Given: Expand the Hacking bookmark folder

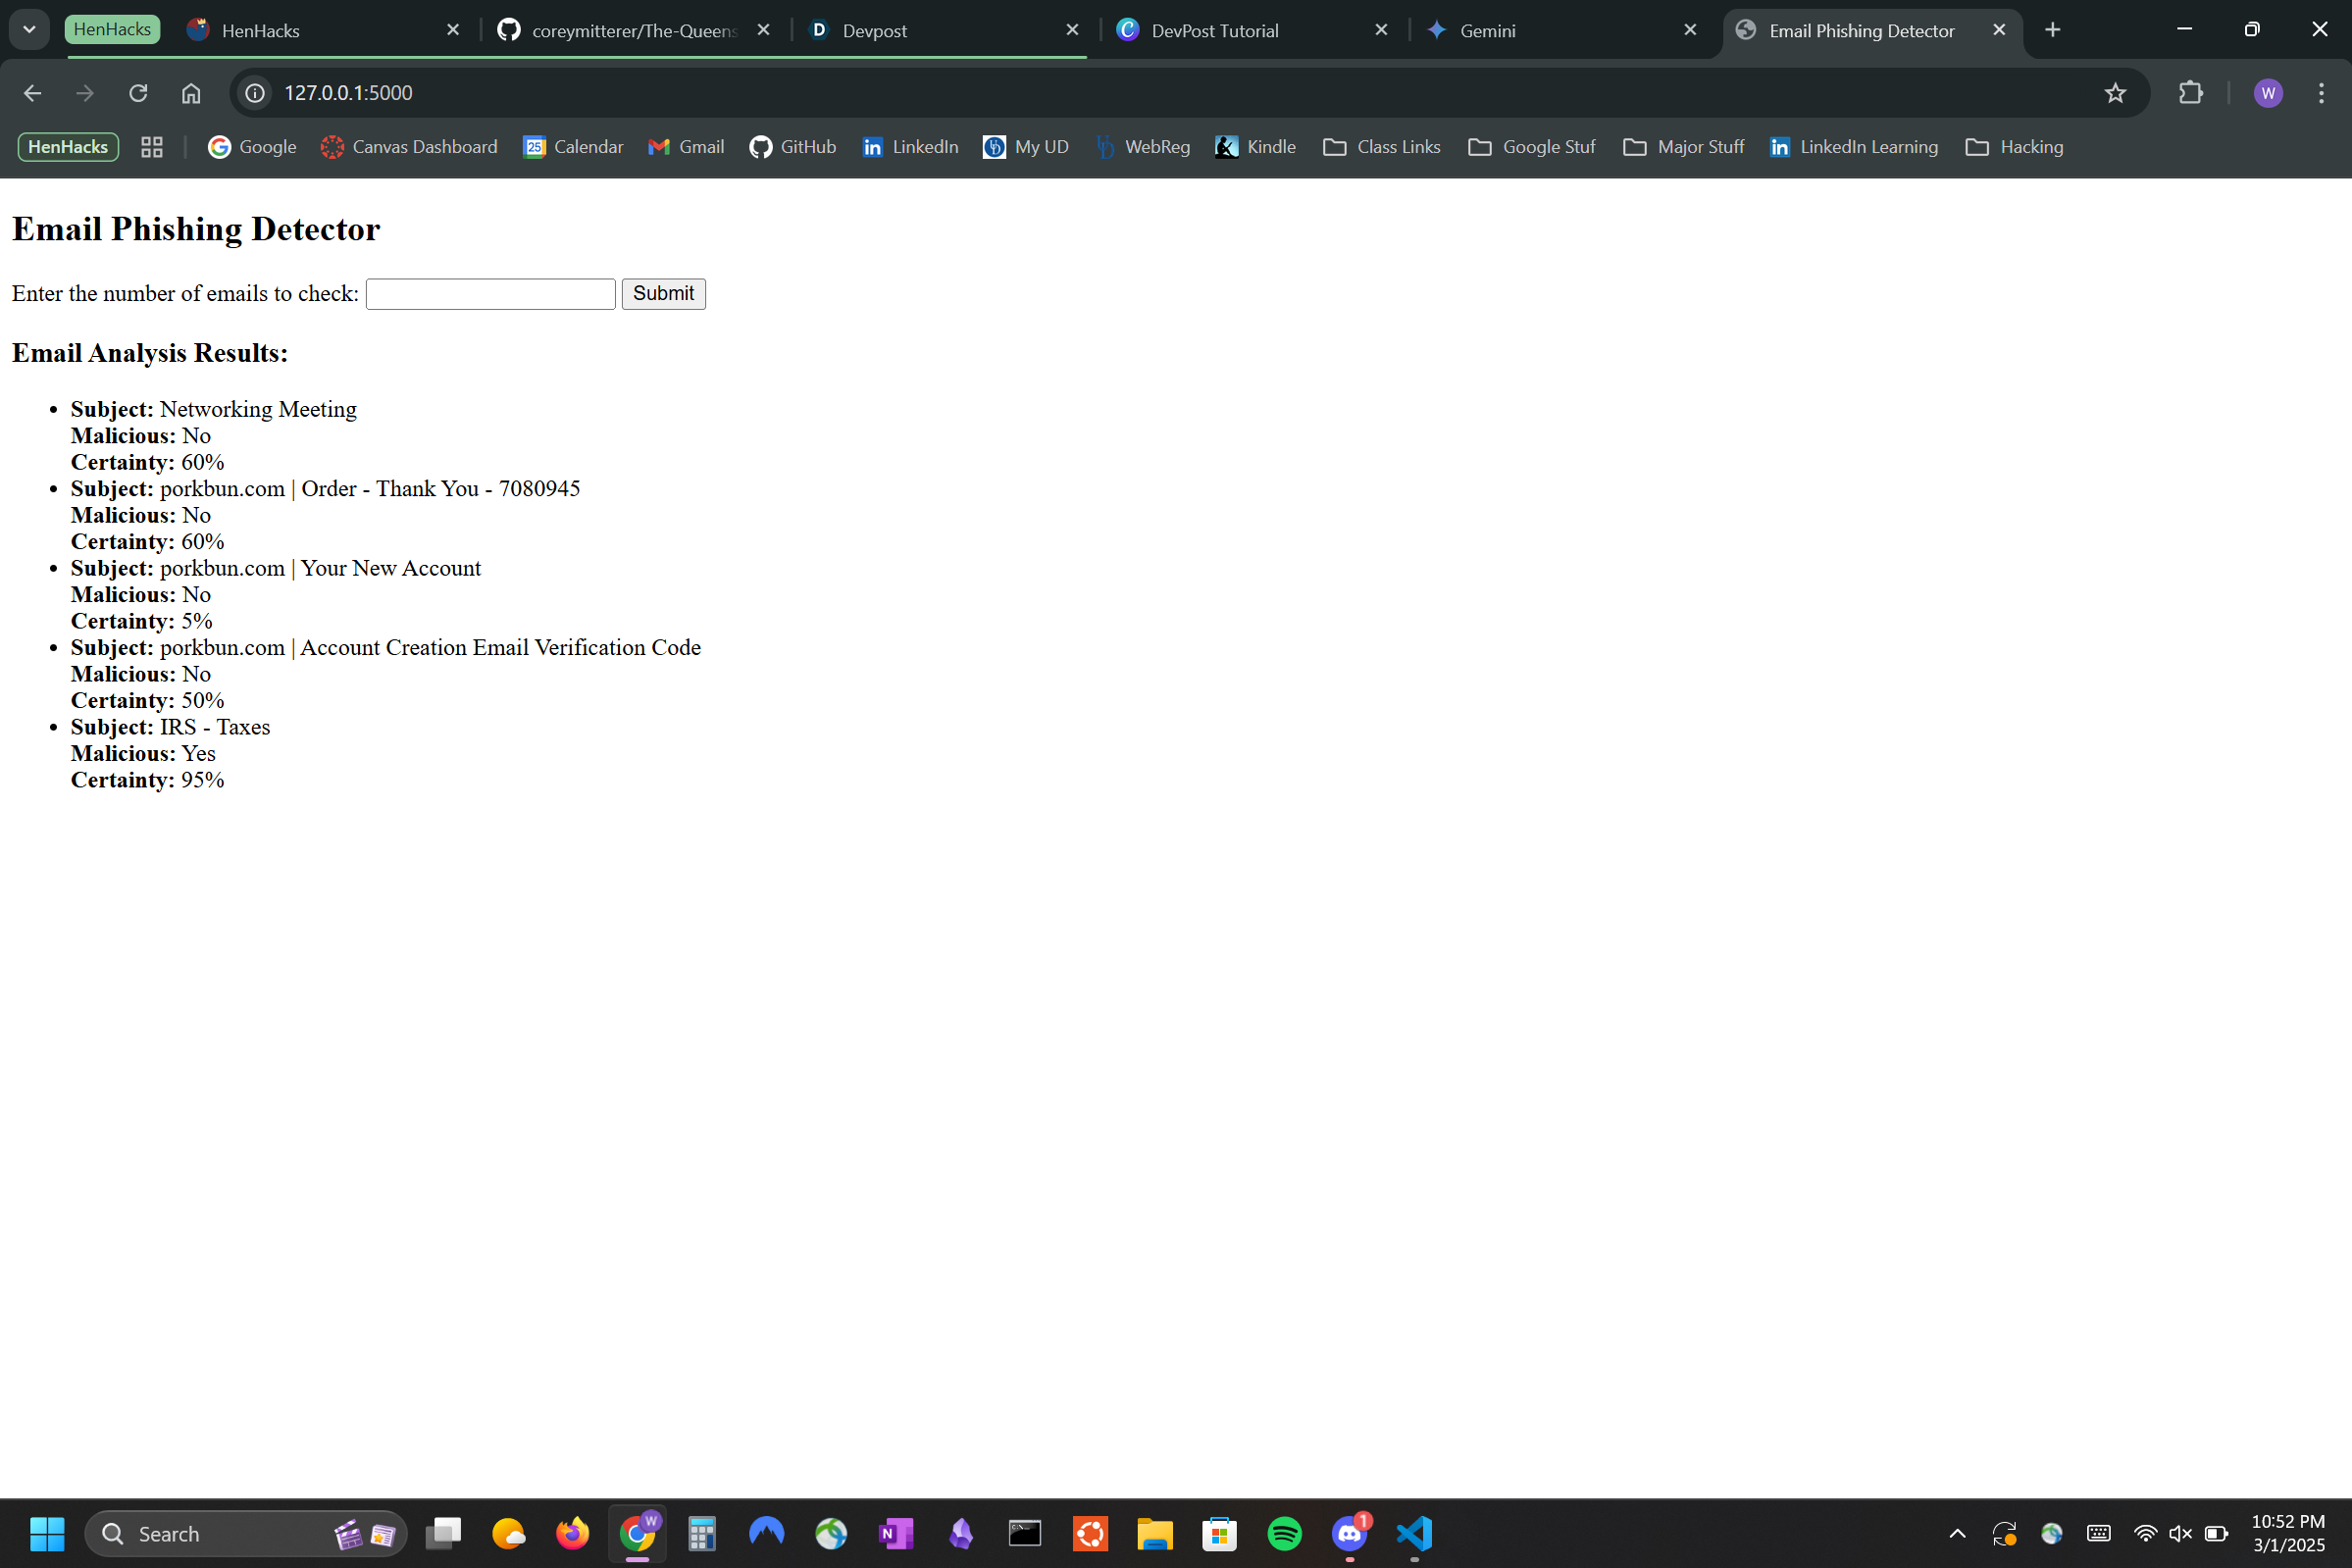Looking at the screenshot, I should coord(2014,147).
